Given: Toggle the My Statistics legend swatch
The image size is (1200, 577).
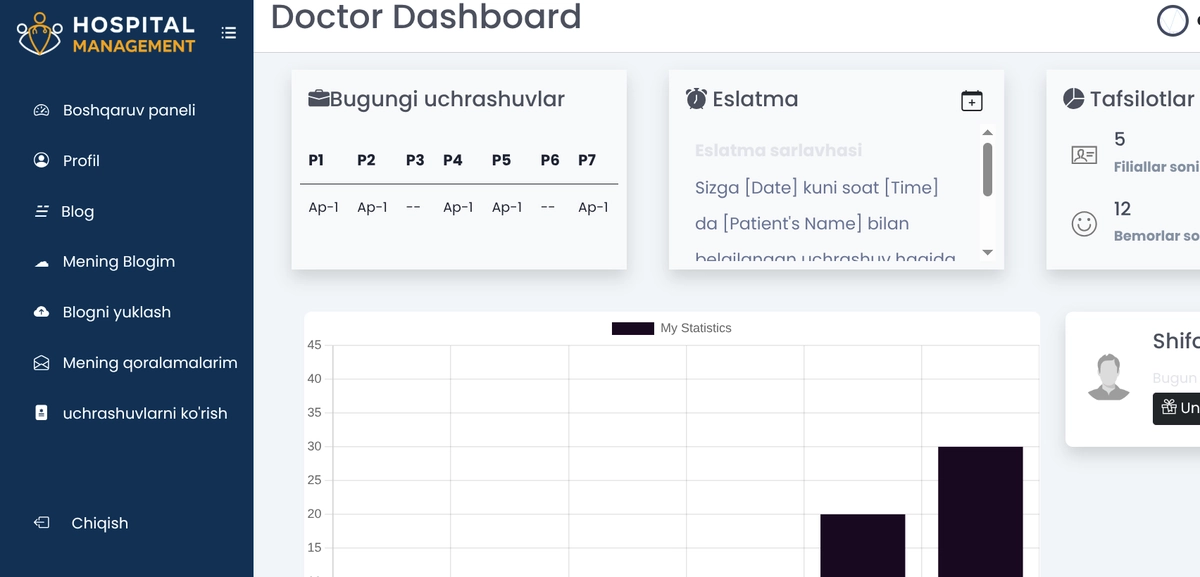Looking at the screenshot, I should click(x=632, y=328).
